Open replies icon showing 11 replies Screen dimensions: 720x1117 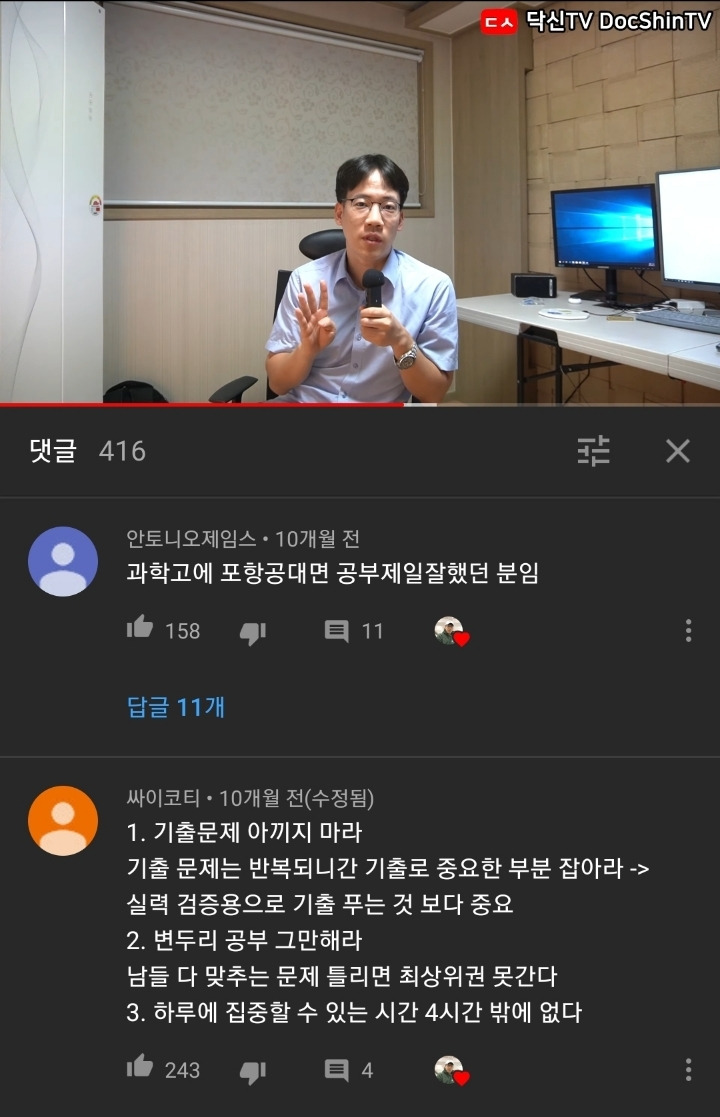click(337, 630)
